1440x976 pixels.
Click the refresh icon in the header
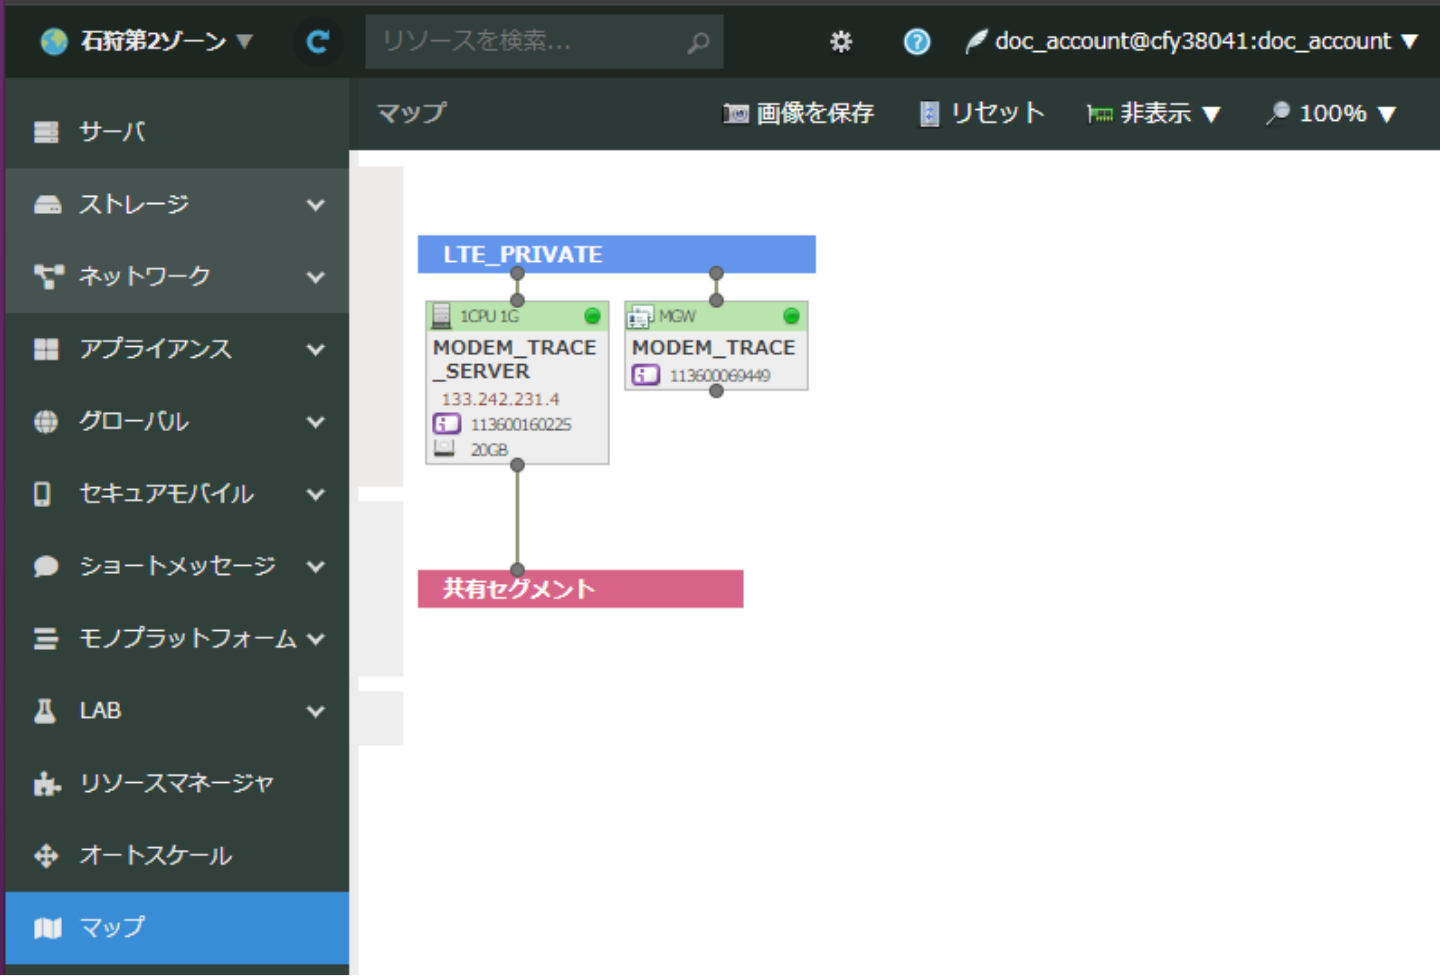coord(318,42)
